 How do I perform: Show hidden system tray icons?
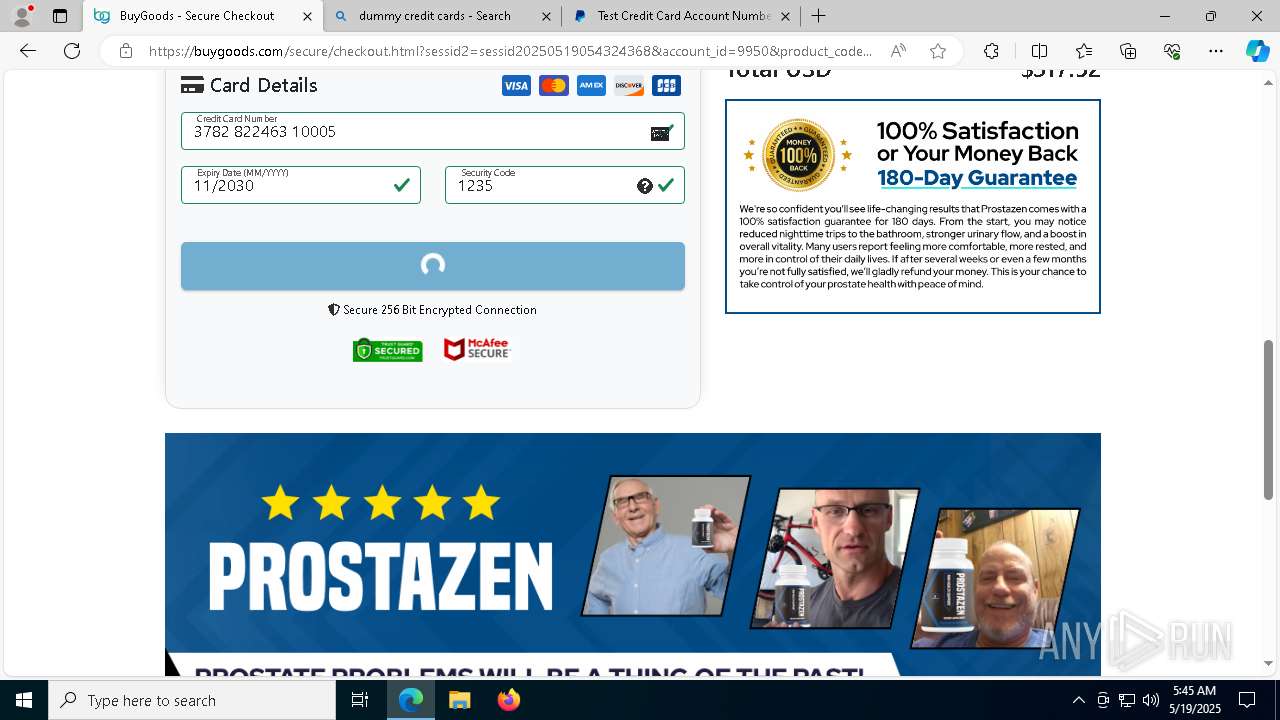tap(1078, 700)
